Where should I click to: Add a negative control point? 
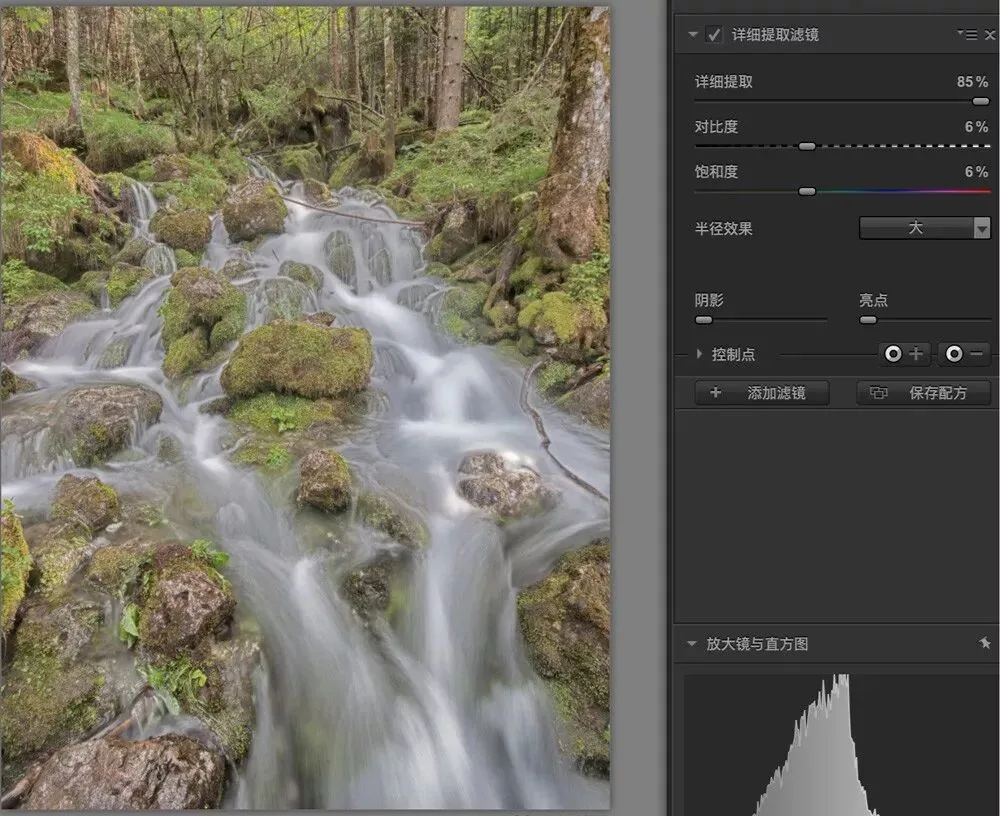[964, 353]
